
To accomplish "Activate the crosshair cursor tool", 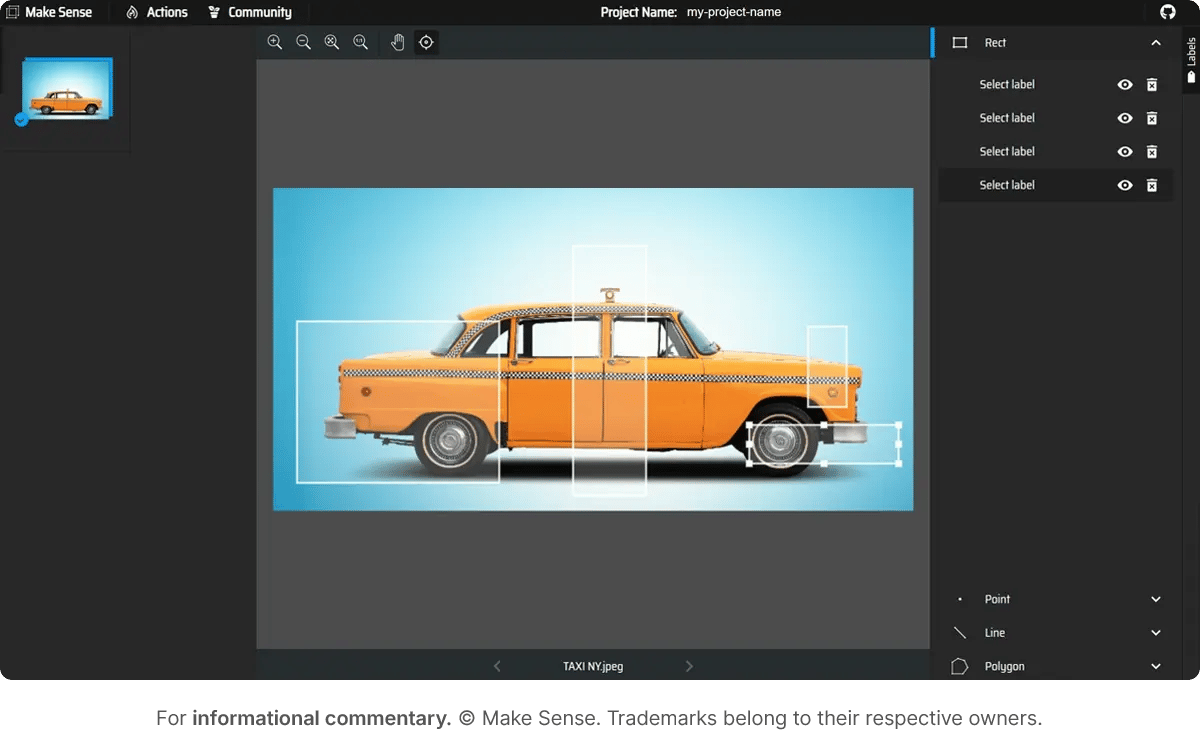I will coord(426,42).
